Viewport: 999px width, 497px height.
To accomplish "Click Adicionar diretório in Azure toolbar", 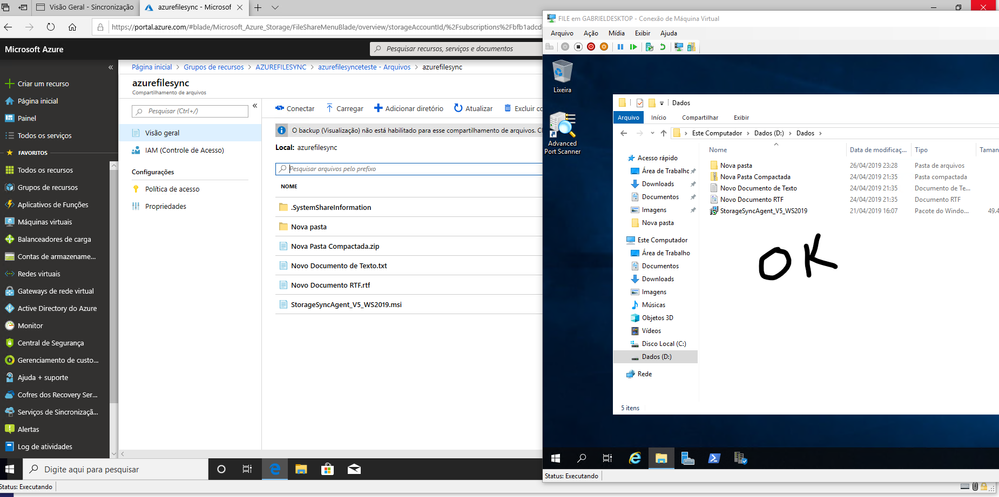I will [409, 108].
